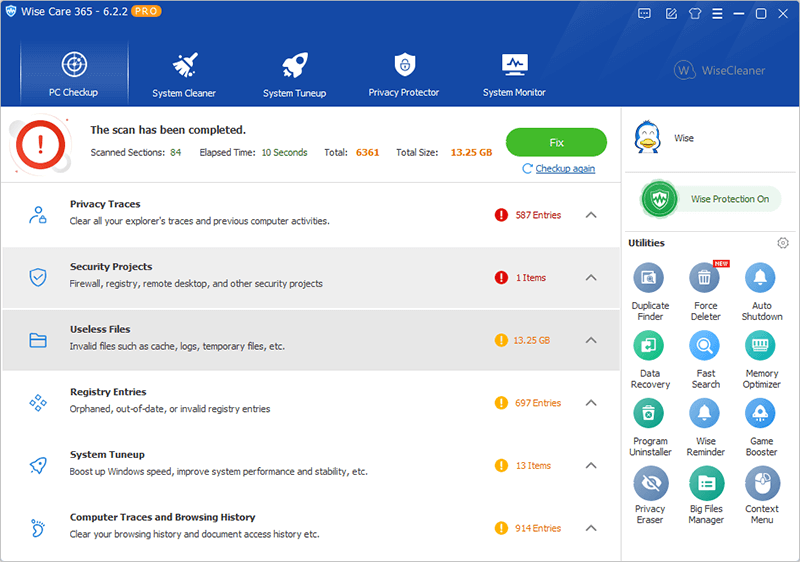Switch to the PC Checkup tab

point(74,73)
